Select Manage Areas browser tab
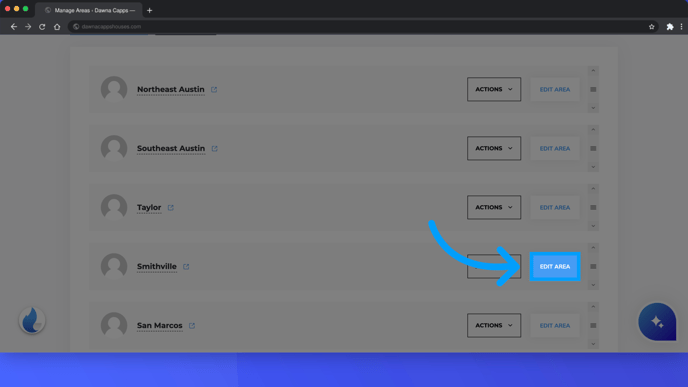This screenshot has width=688, height=387. pos(89,10)
